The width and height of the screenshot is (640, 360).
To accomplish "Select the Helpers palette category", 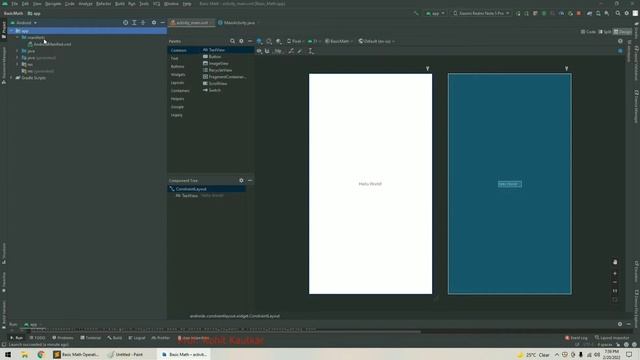I will click(x=178, y=99).
